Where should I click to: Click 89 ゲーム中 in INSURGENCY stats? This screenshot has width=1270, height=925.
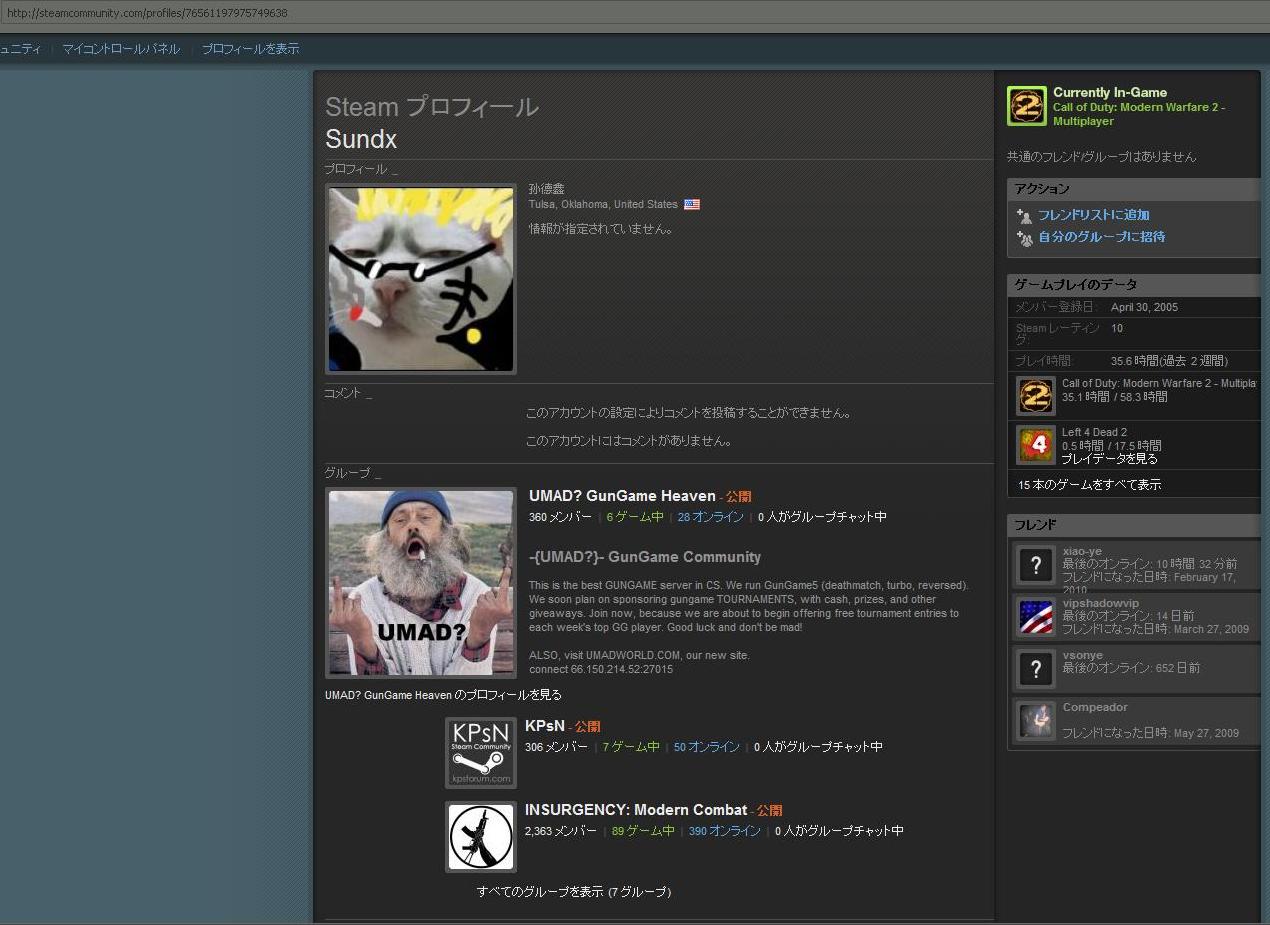click(x=644, y=831)
